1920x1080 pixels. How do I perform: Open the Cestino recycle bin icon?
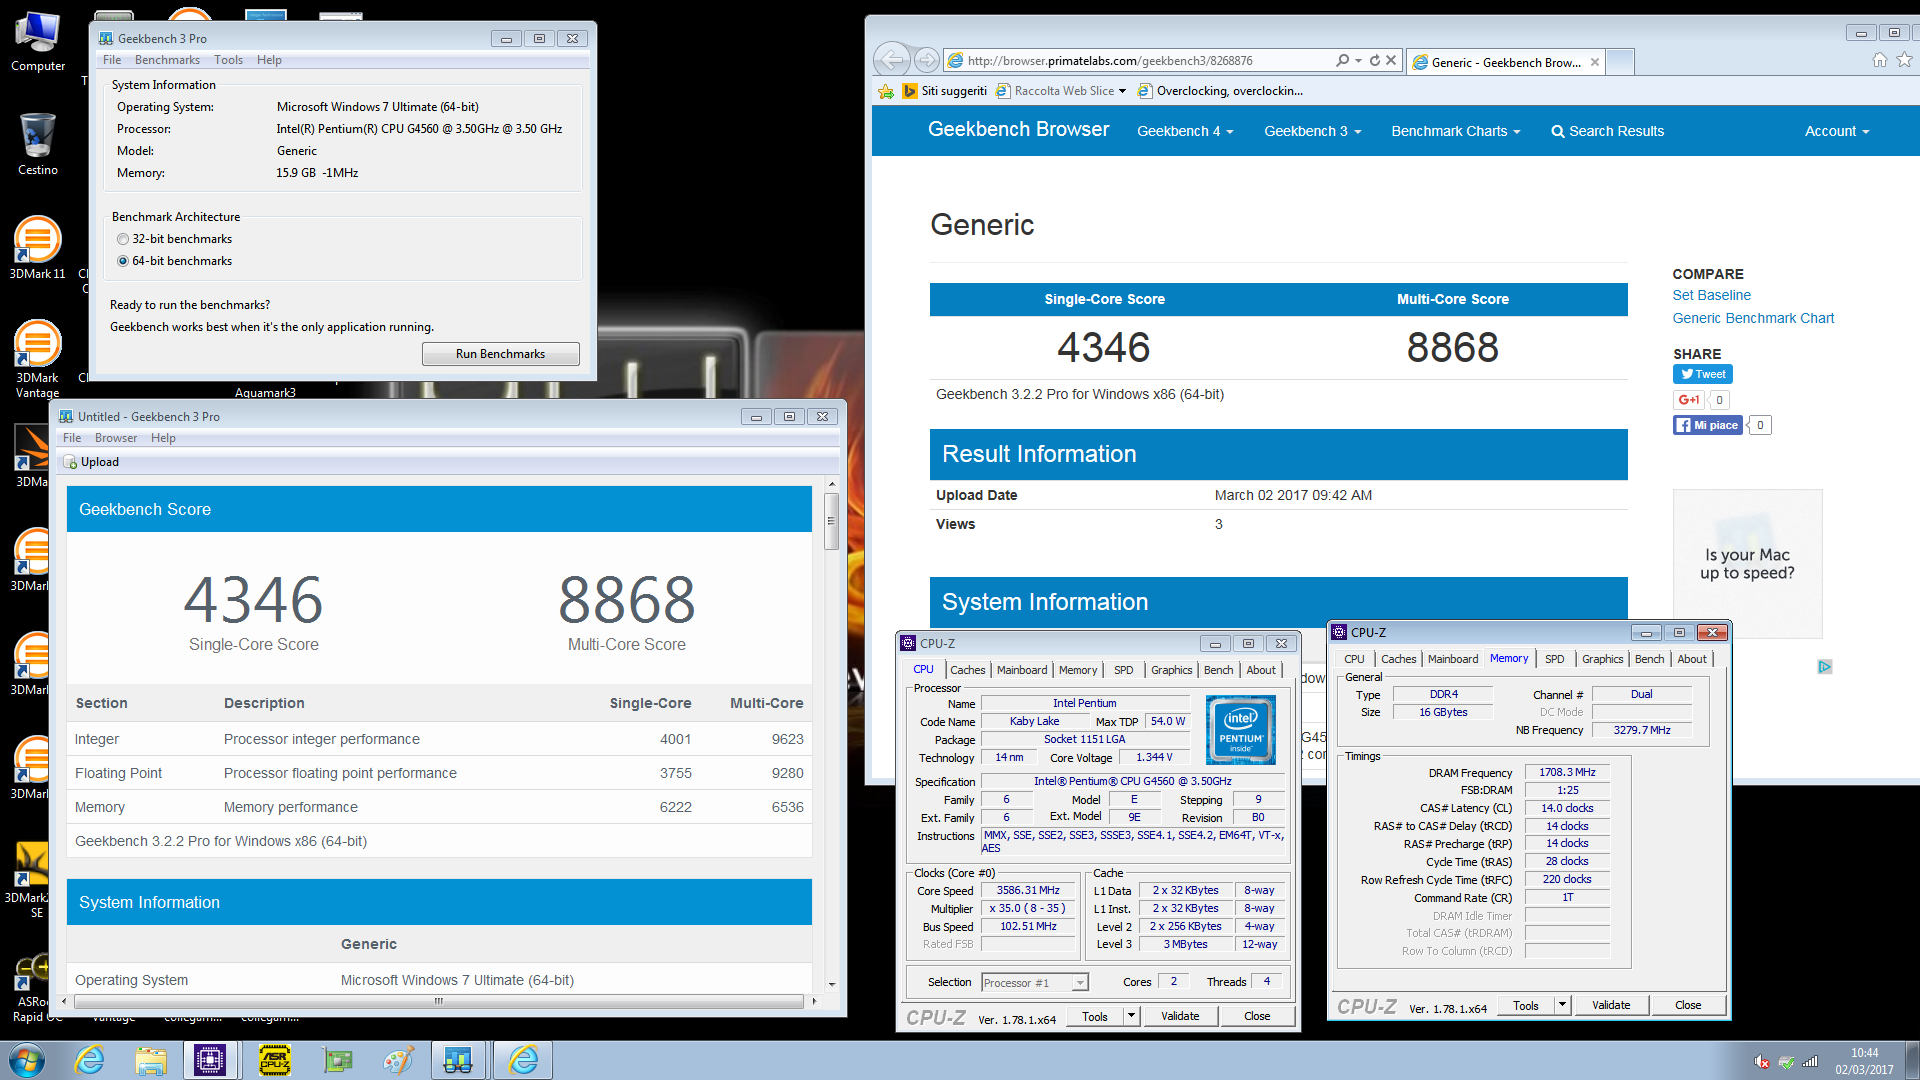click(38, 144)
